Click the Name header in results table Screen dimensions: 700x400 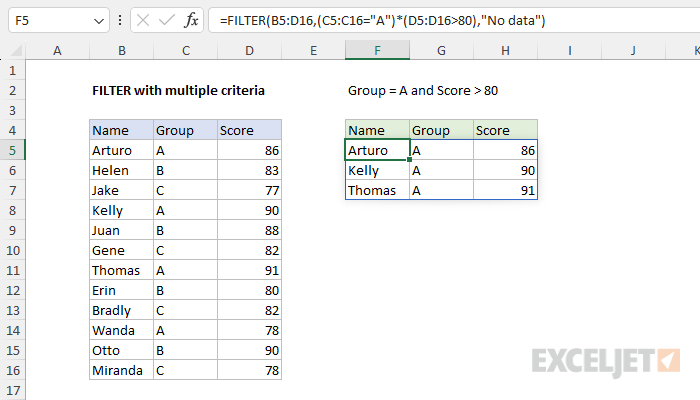tap(377, 130)
